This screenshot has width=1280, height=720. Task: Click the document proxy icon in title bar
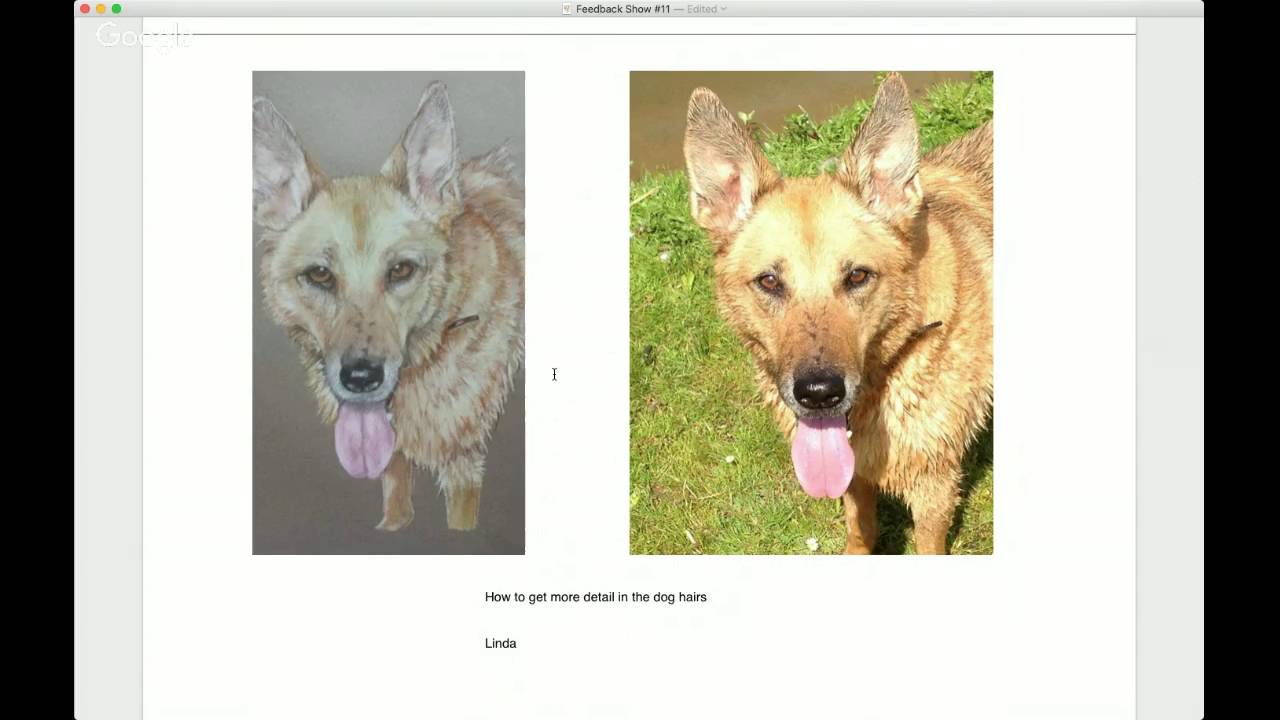pyautogui.click(x=567, y=9)
